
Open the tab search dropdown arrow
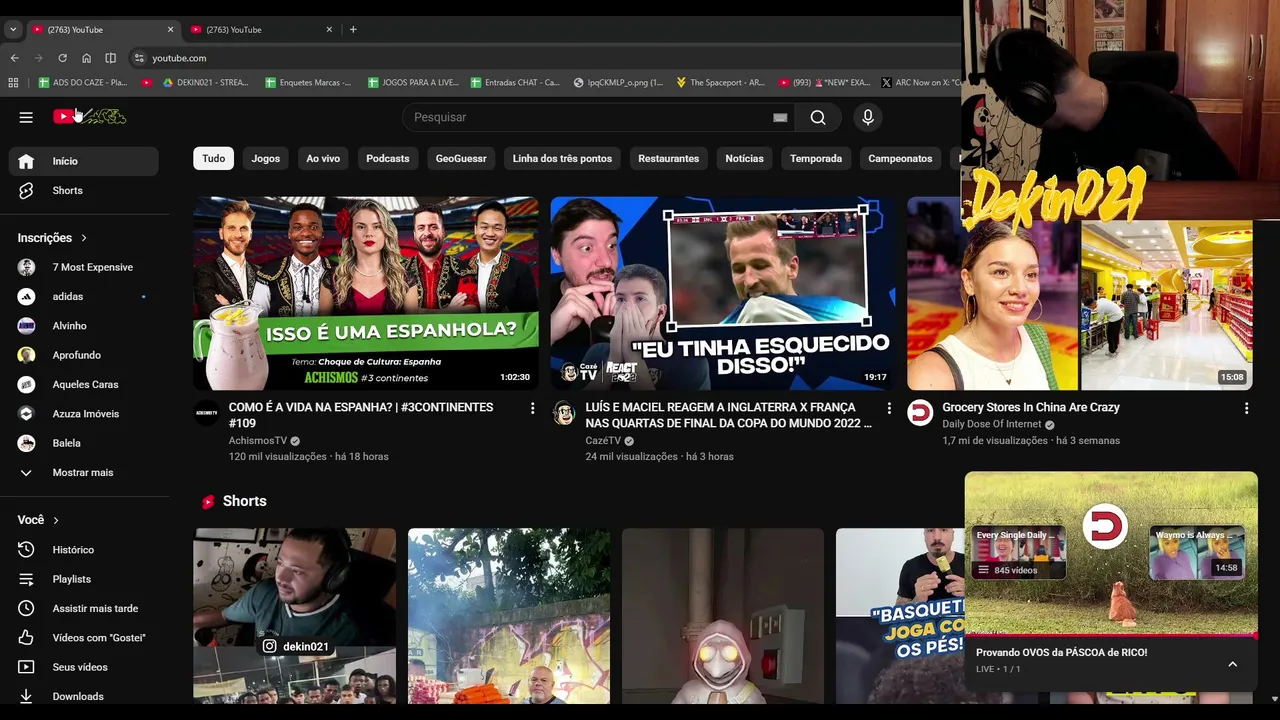pos(13,29)
